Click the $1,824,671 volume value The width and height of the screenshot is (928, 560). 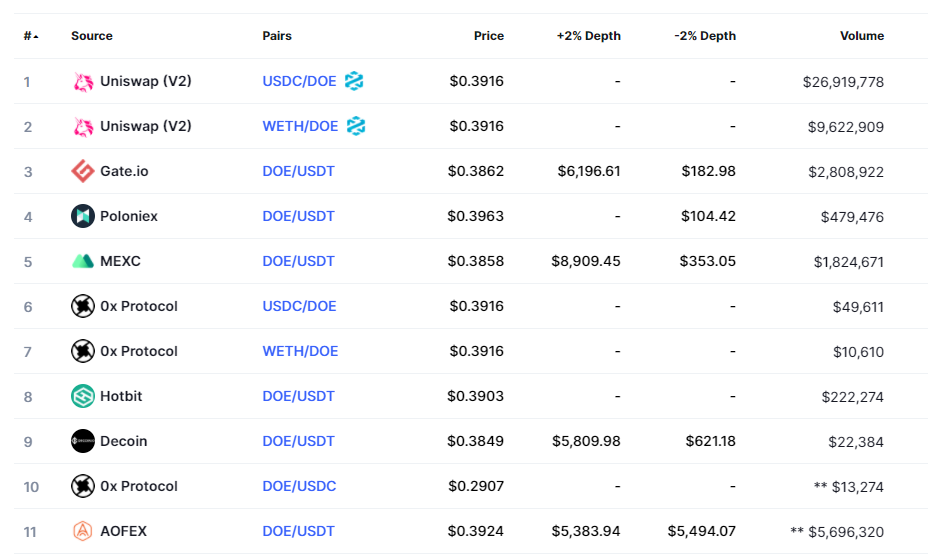point(849,262)
